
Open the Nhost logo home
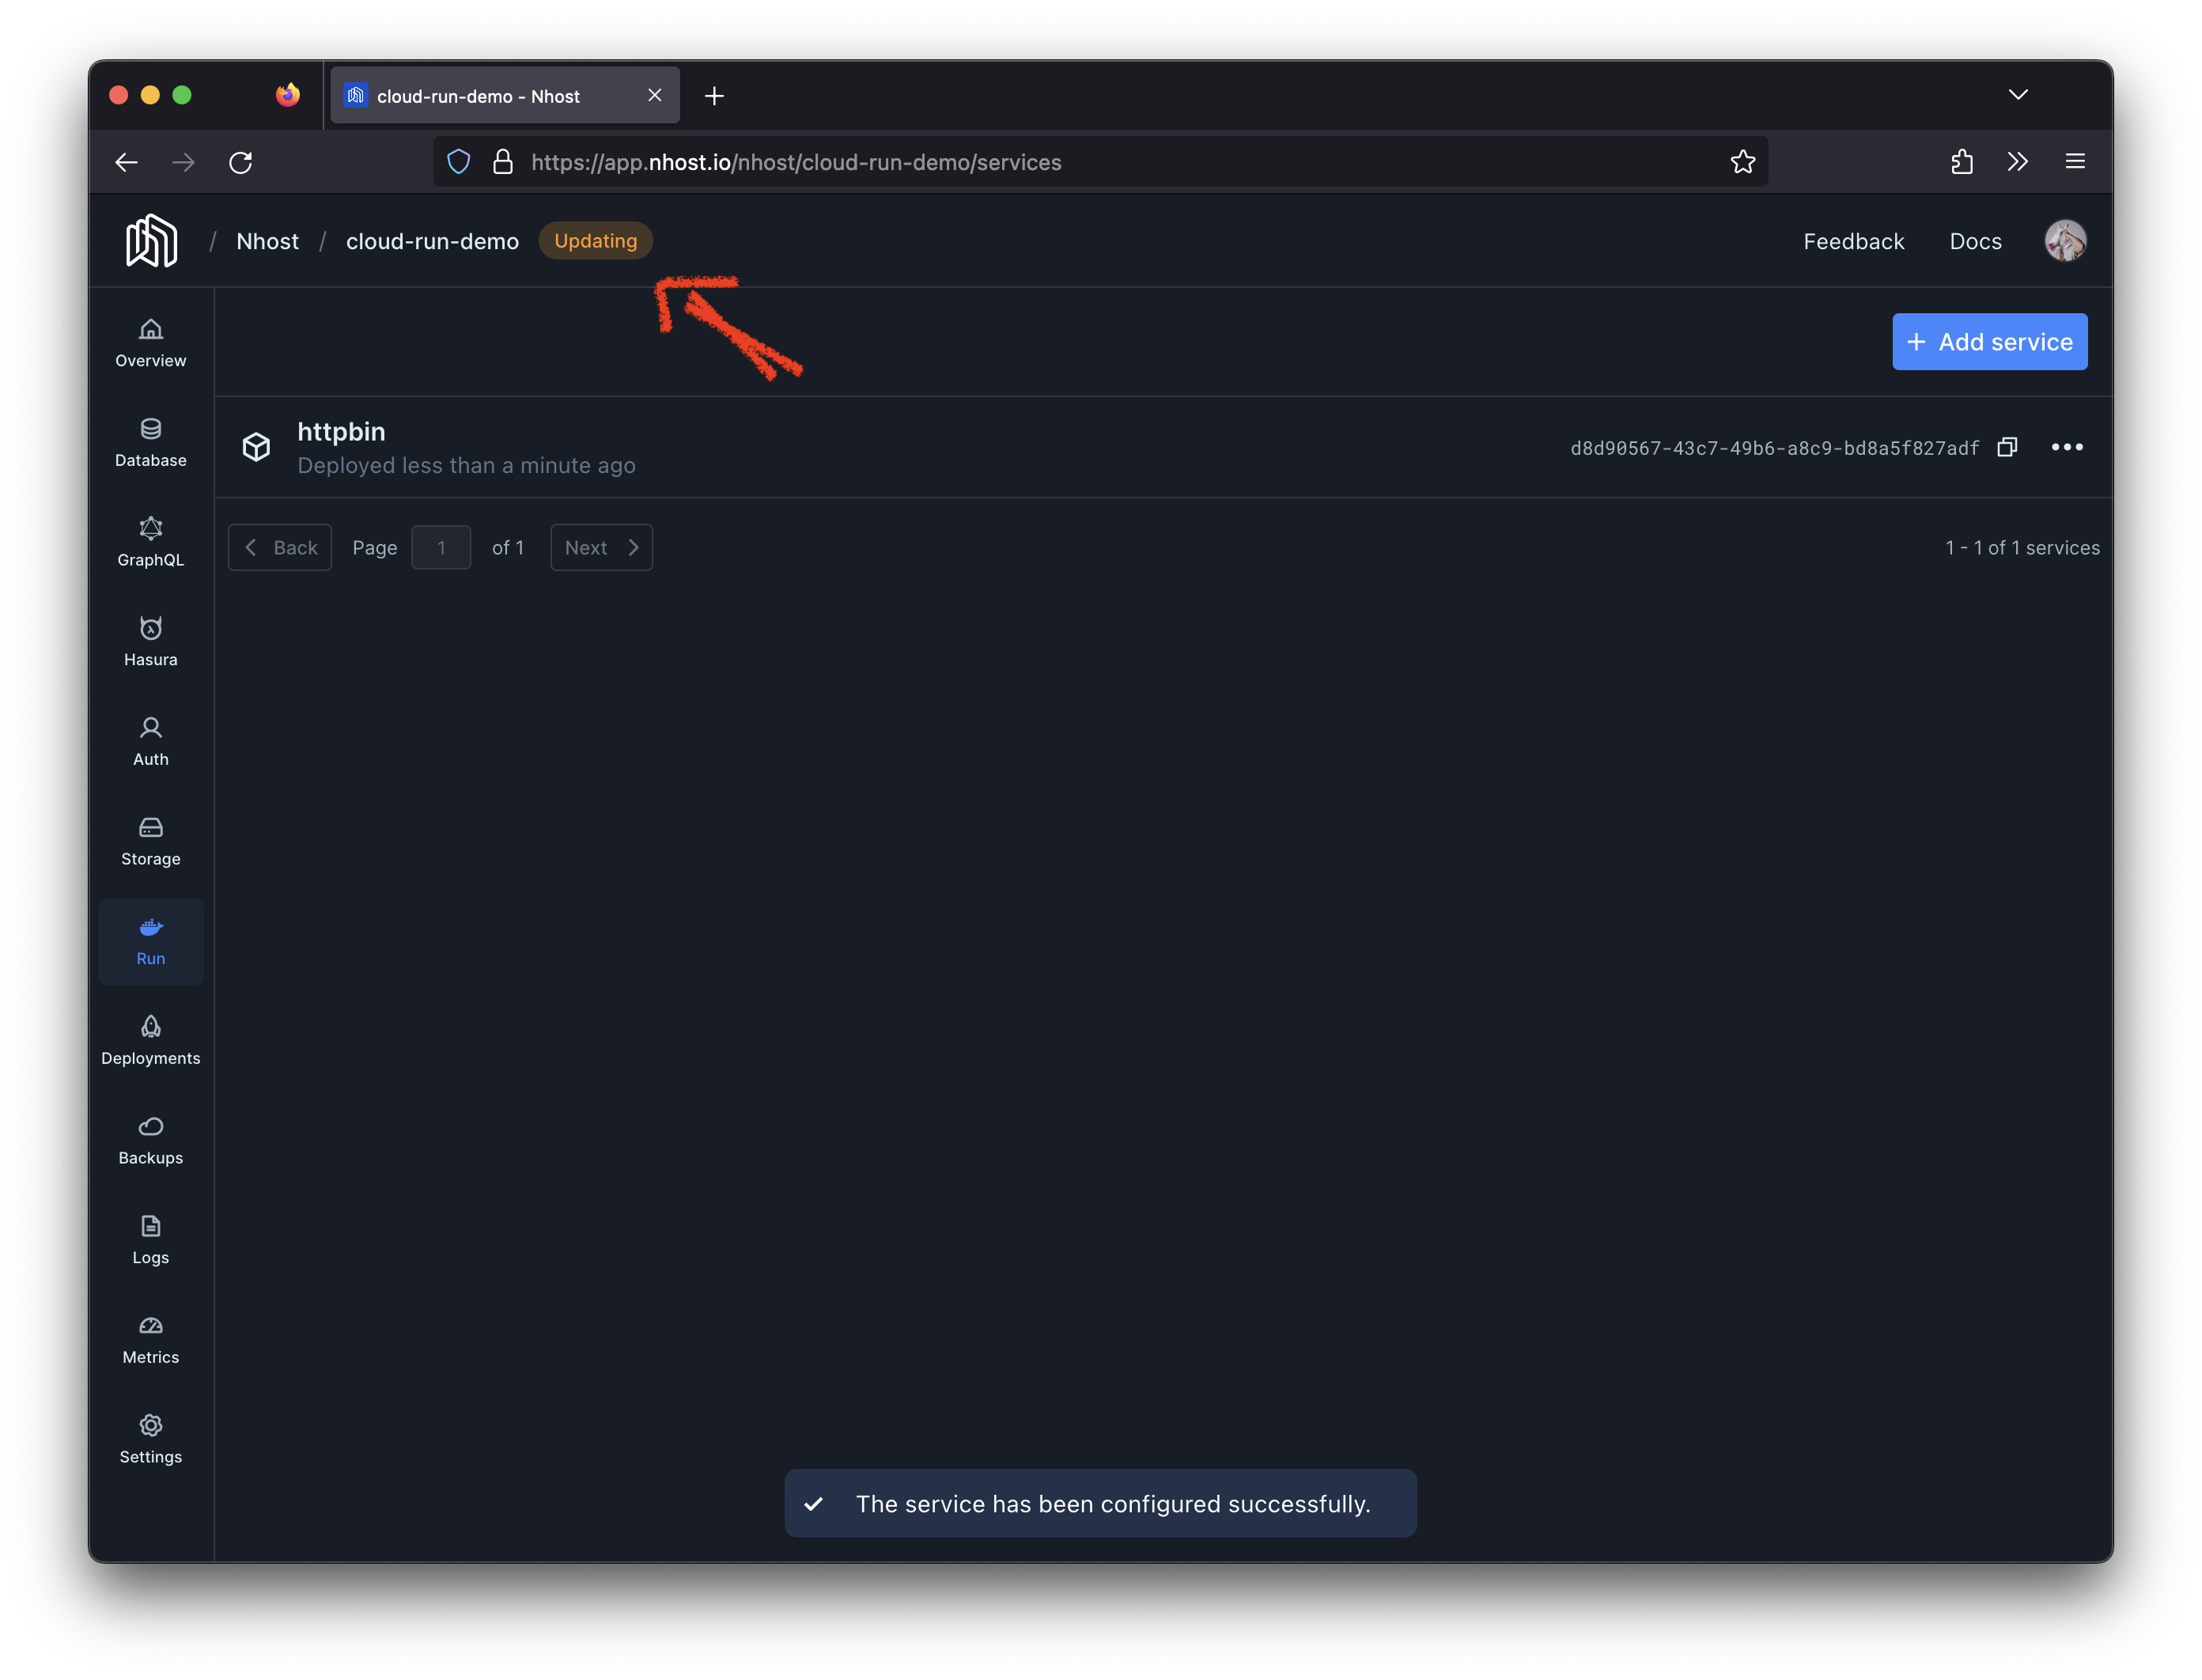click(x=152, y=241)
